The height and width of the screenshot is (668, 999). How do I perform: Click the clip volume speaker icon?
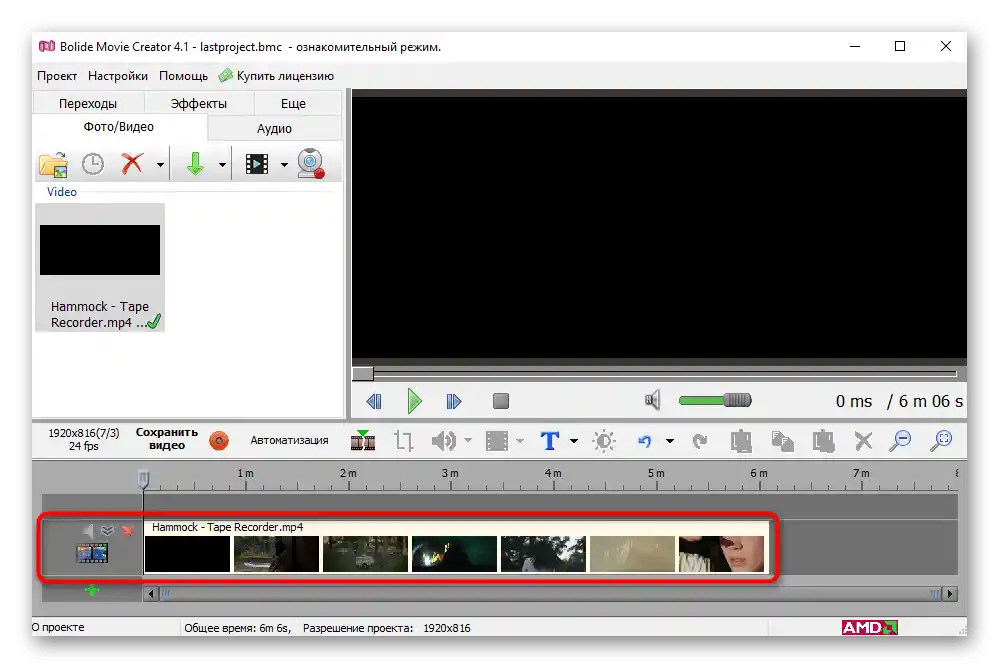(x=444, y=440)
